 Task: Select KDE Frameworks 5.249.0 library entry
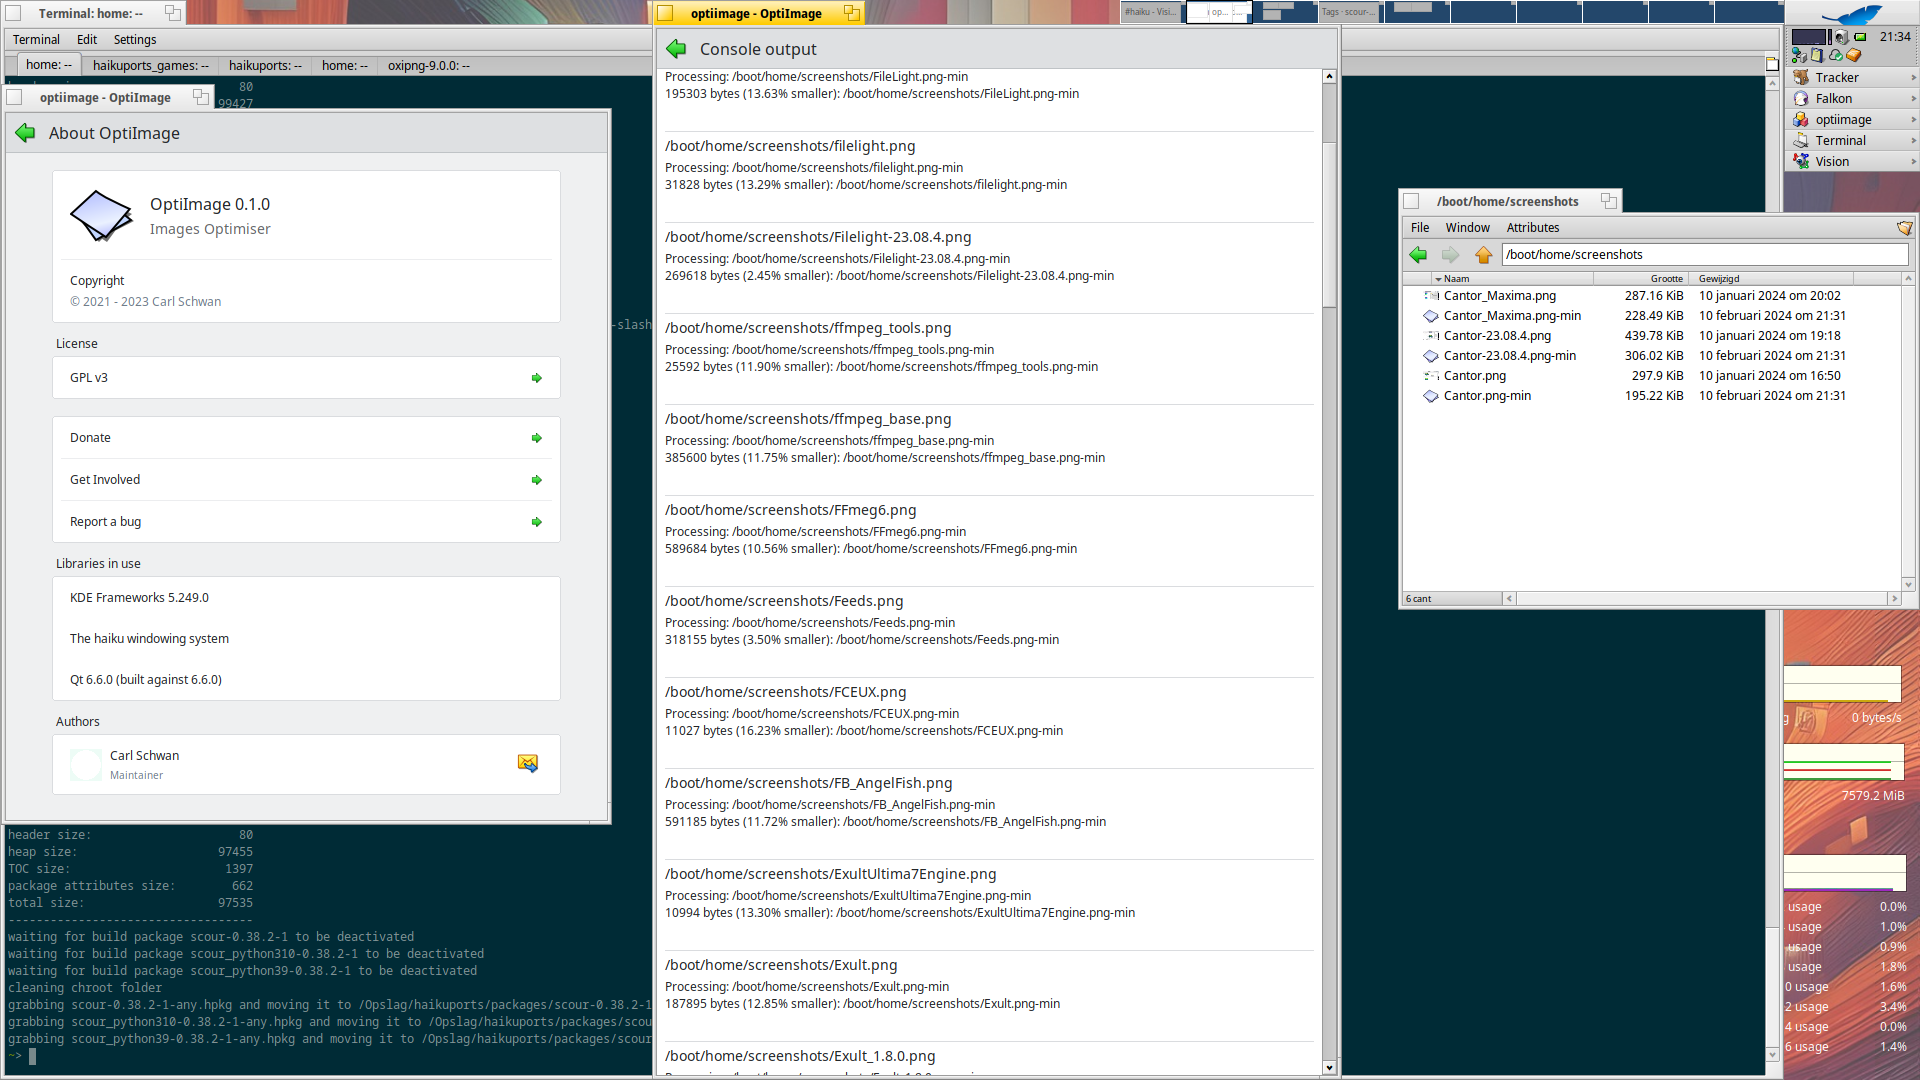tap(306, 598)
